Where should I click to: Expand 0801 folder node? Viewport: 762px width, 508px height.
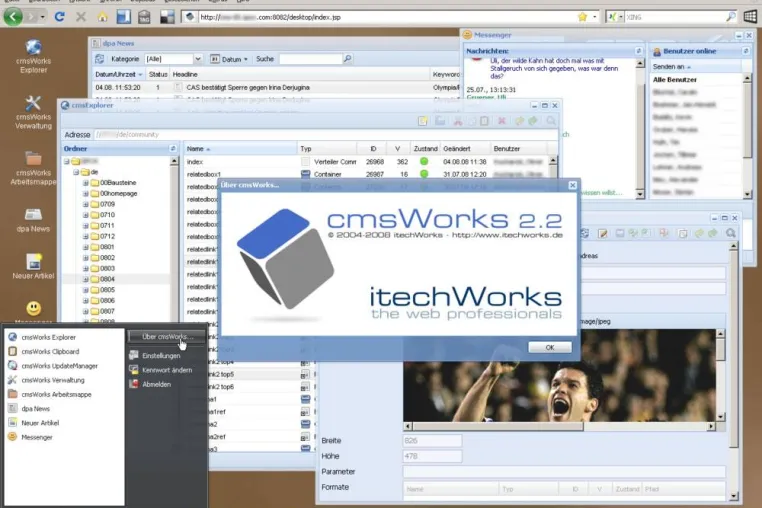(x=86, y=247)
